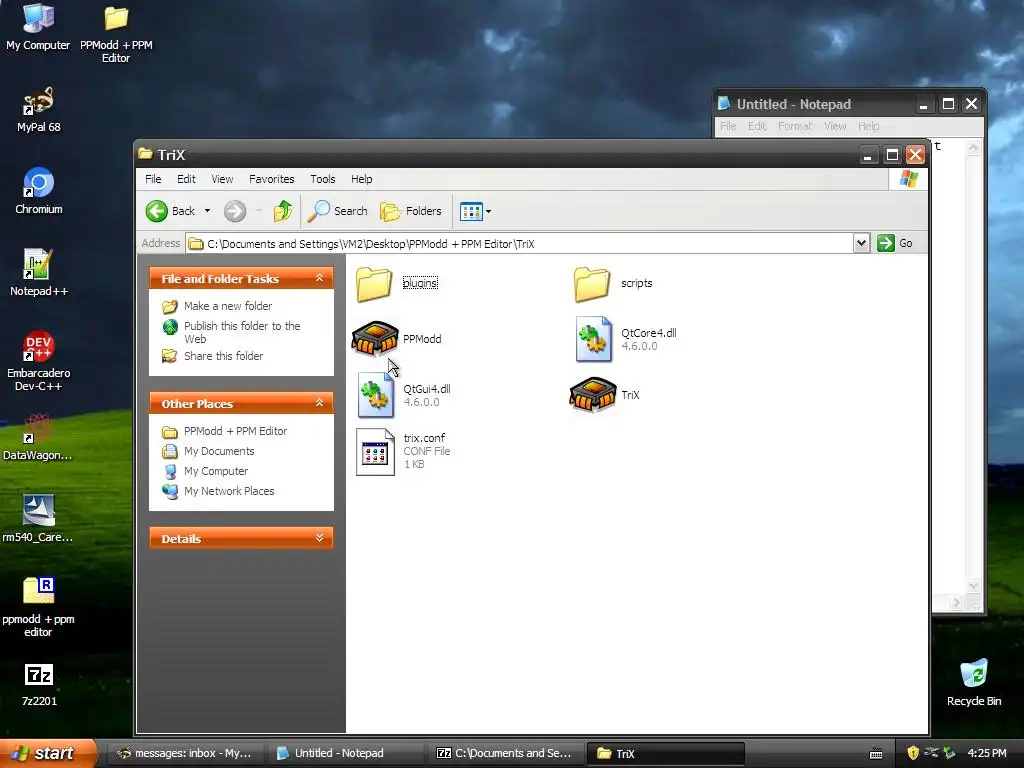Open the scripts folder
The image size is (1024, 768).
click(592, 284)
